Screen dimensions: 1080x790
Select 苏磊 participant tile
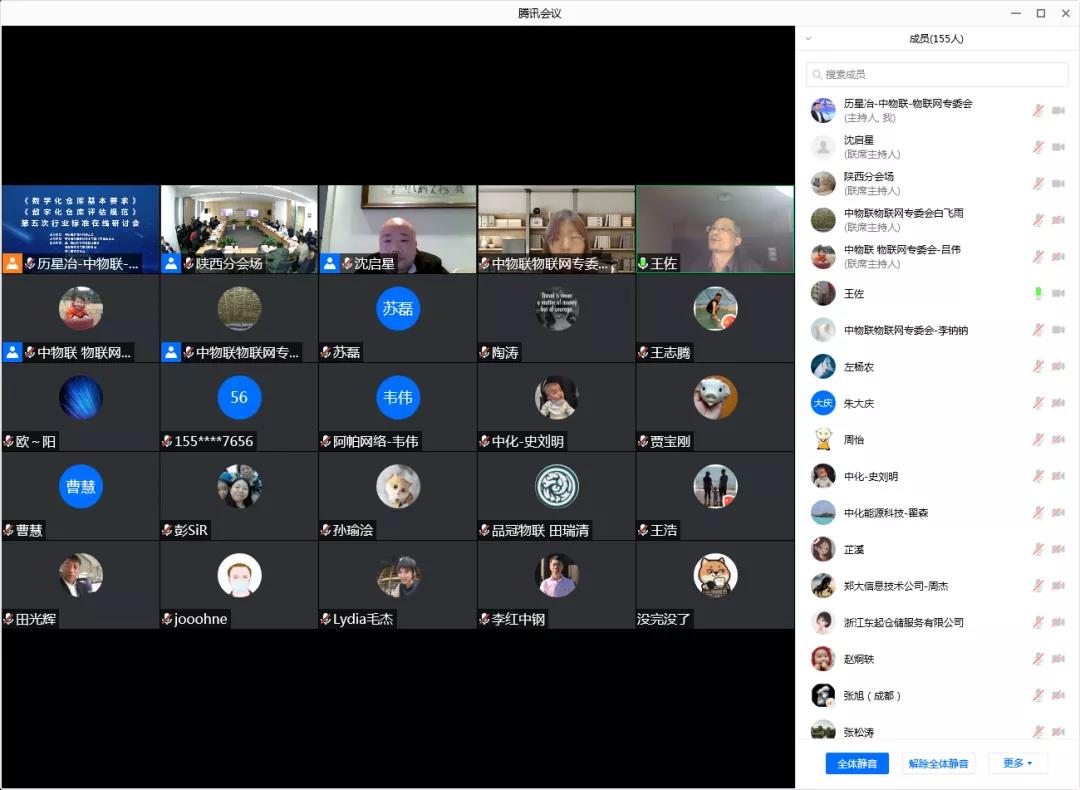point(397,318)
